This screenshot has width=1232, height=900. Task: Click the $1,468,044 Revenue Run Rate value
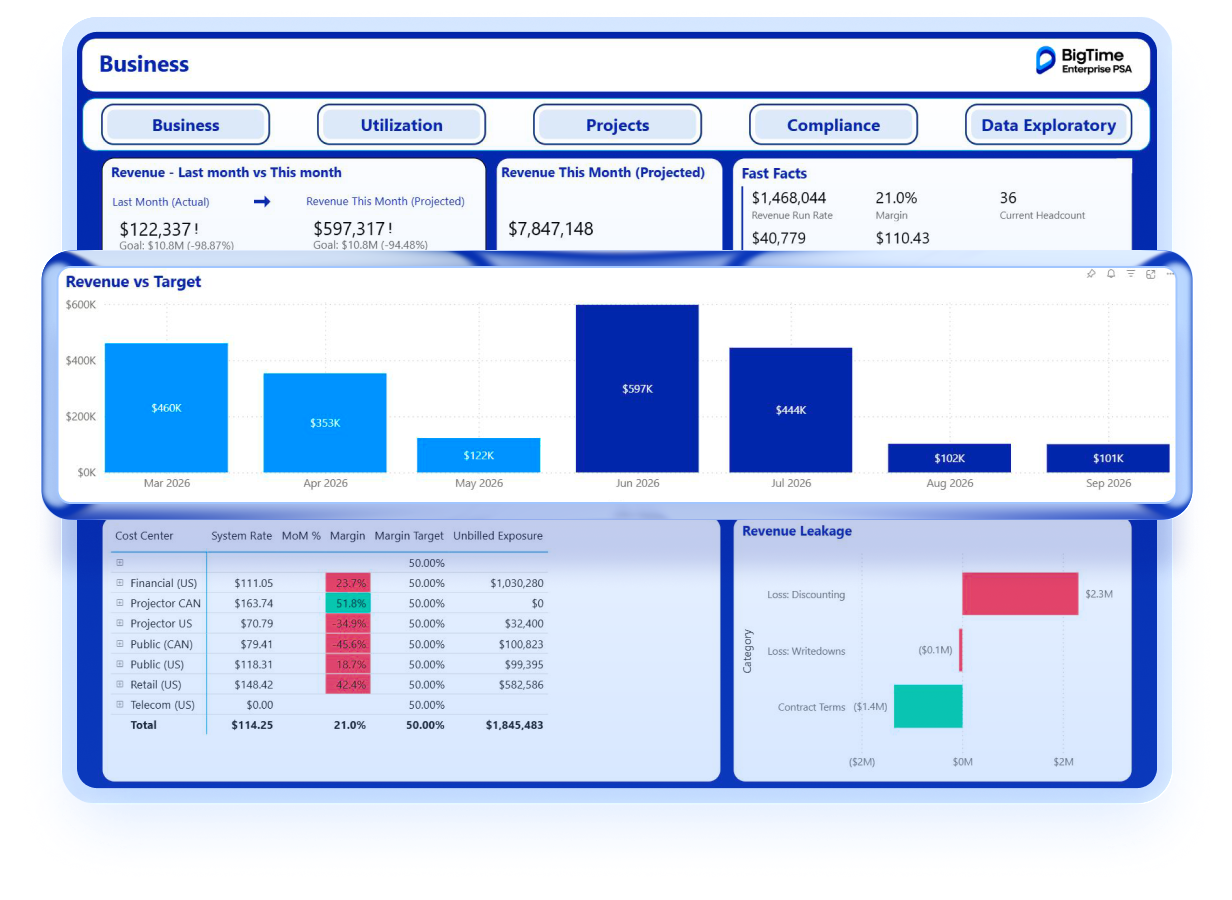(x=789, y=198)
